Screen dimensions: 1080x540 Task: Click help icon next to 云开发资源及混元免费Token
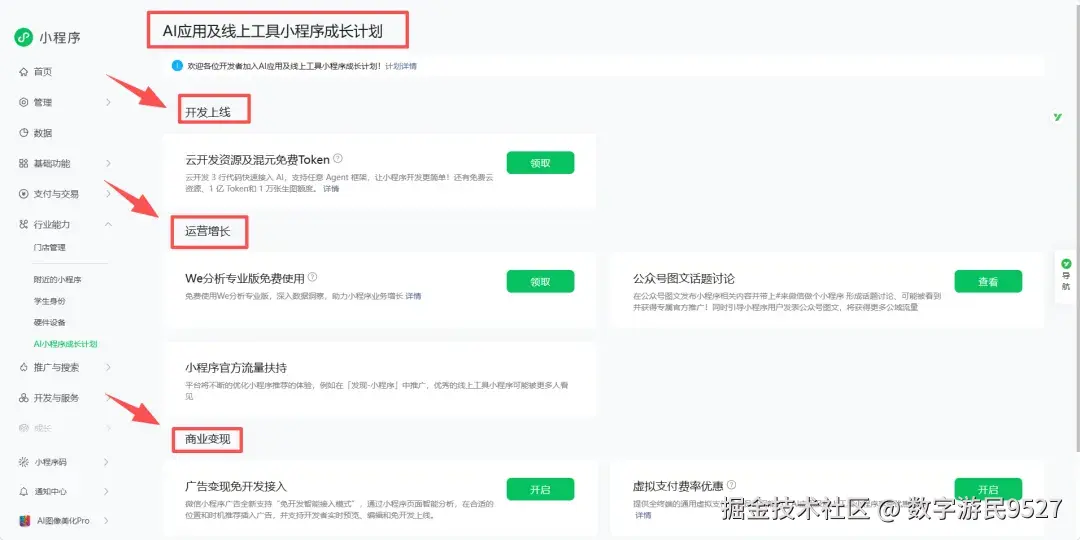tap(338, 158)
